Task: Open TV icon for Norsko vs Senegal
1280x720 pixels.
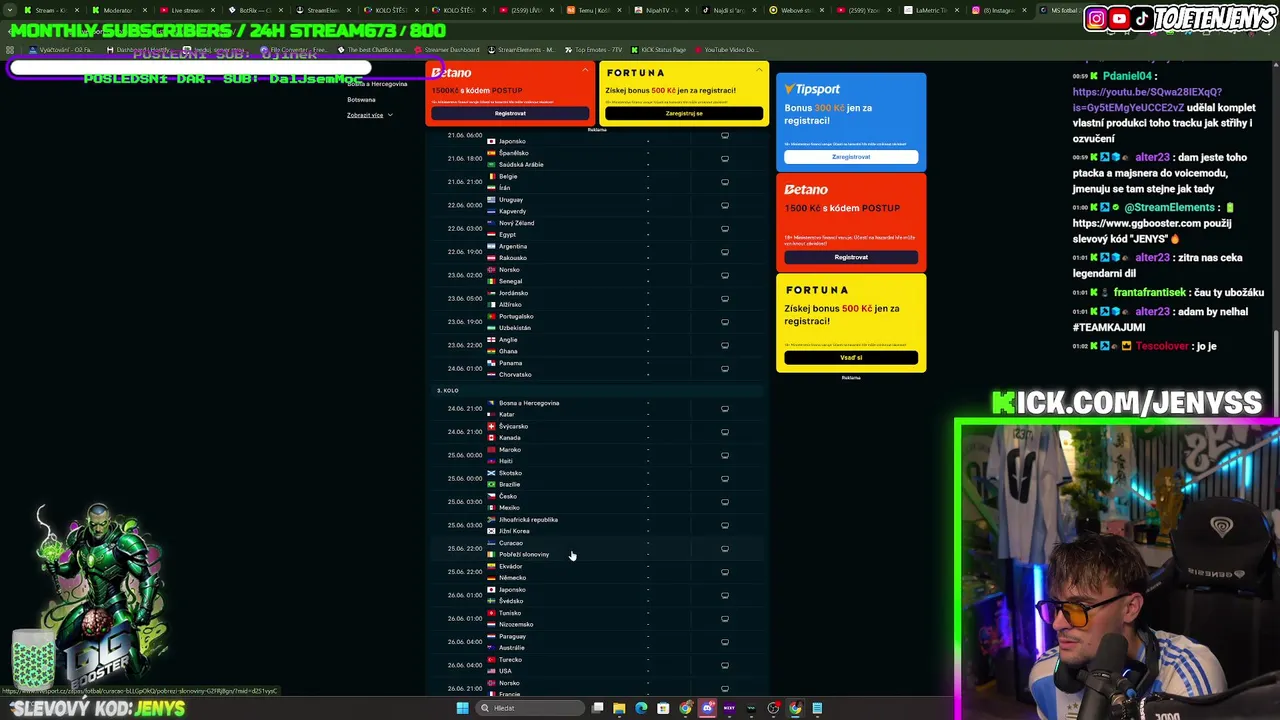Action: tap(725, 275)
